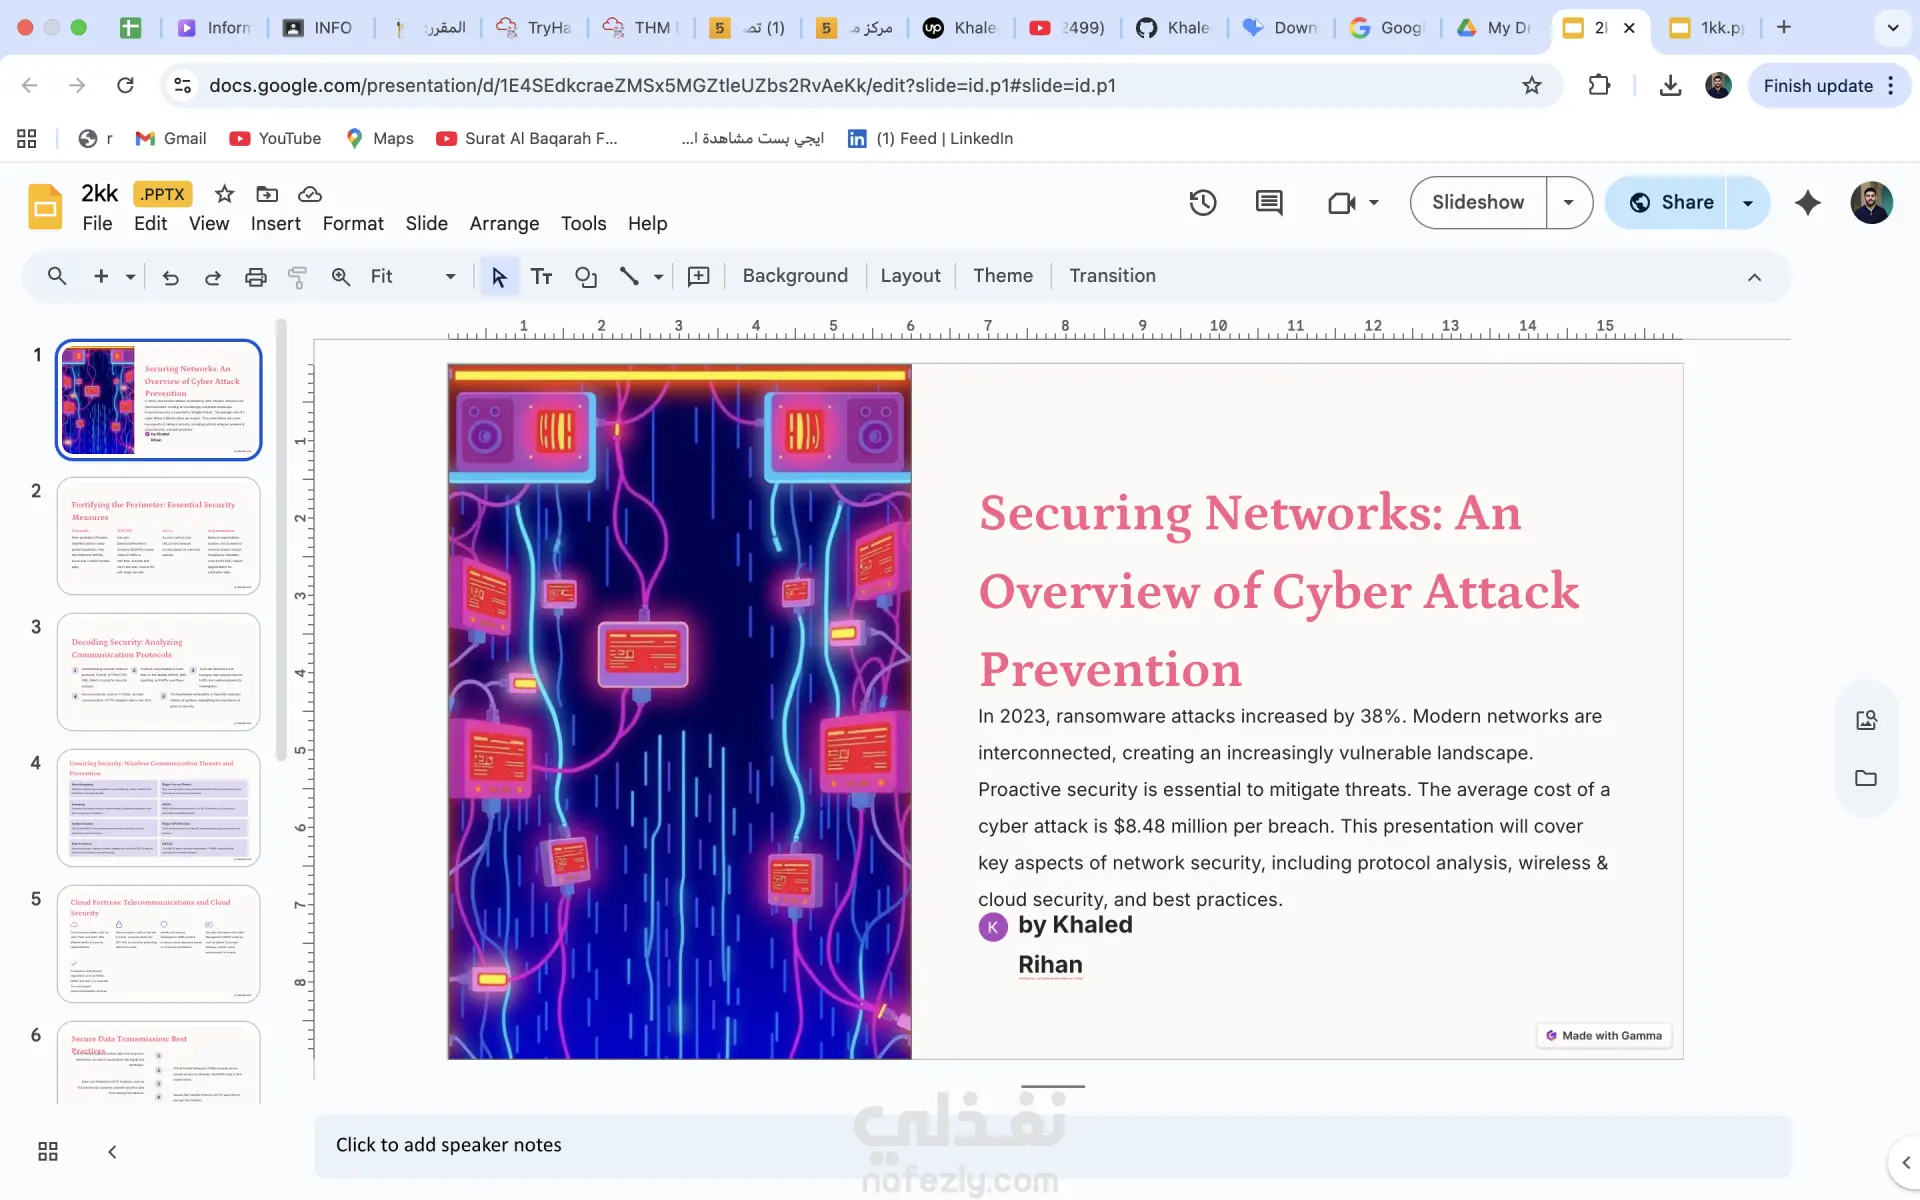This screenshot has width=1920, height=1200.
Task: Expand the Share options dropdown arrow
Action: coord(1747,203)
